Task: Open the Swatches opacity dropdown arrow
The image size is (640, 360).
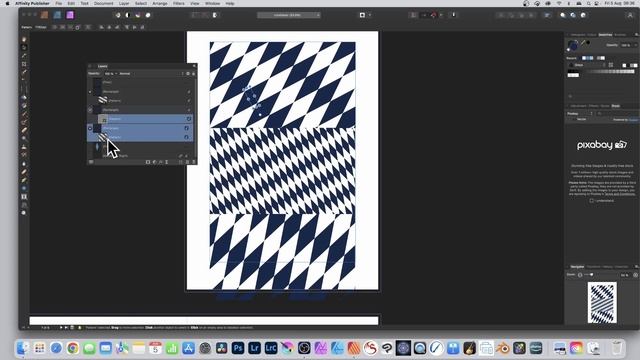Action: [x=636, y=45]
